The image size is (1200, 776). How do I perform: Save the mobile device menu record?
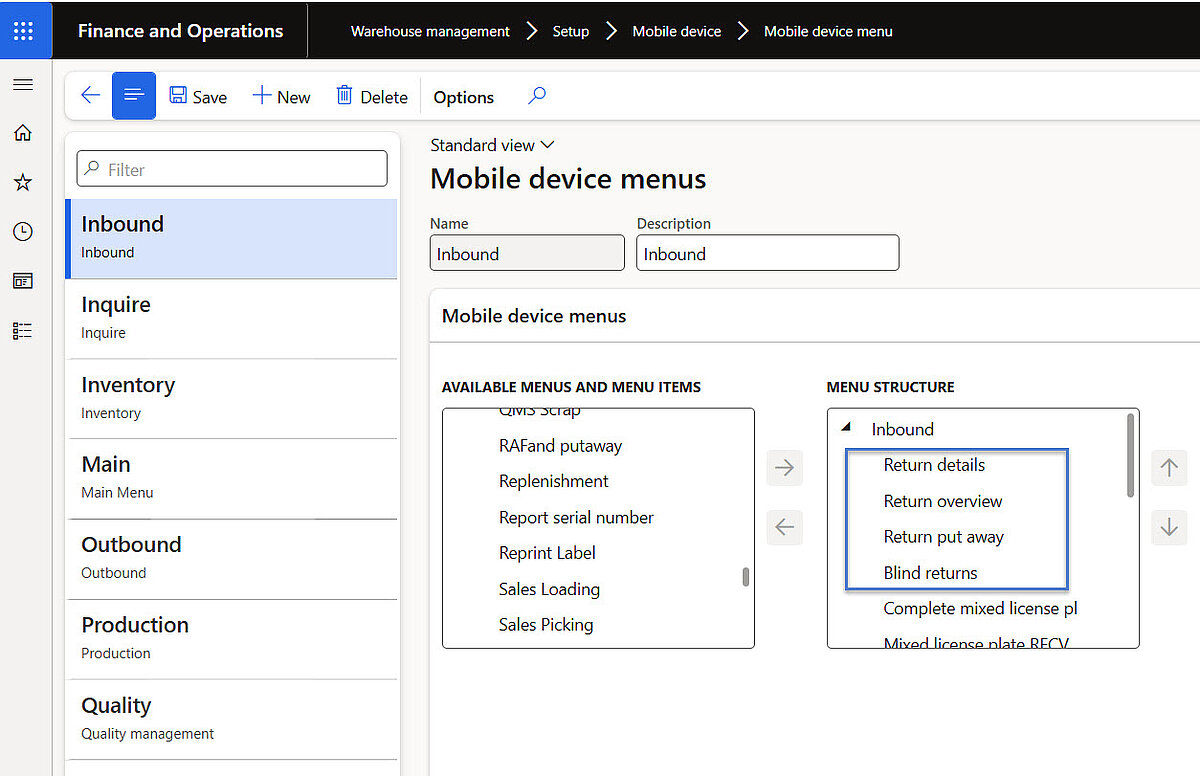point(197,96)
